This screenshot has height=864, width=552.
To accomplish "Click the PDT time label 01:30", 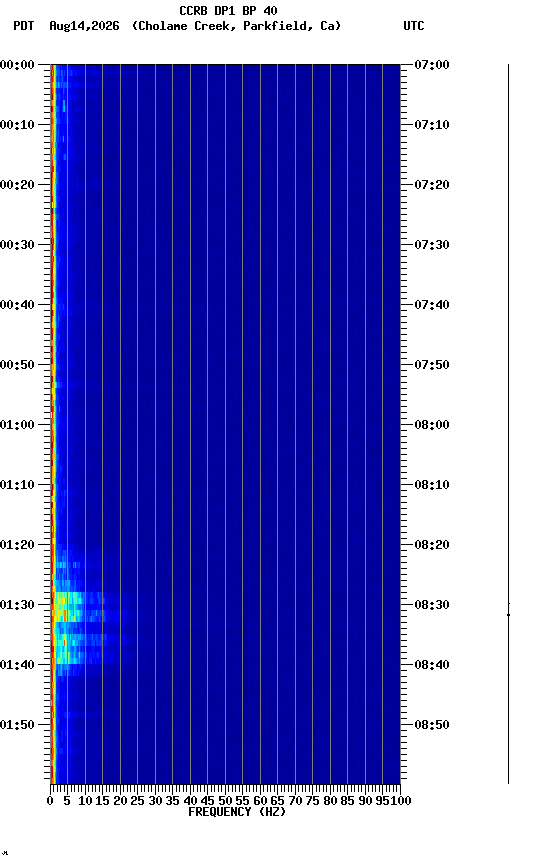I will (x=17, y=606).
